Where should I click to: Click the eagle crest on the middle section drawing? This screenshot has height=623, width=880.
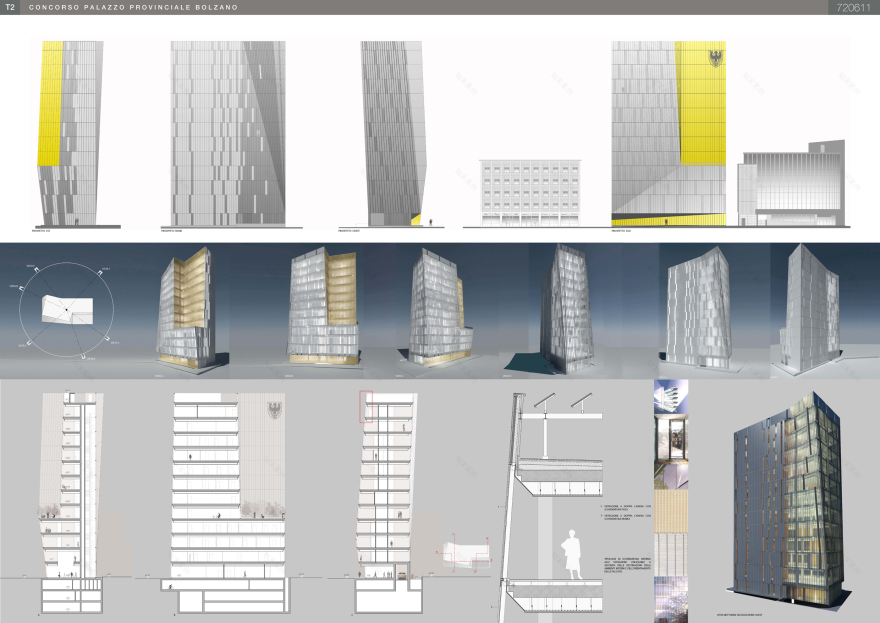click(x=275, y=410)
